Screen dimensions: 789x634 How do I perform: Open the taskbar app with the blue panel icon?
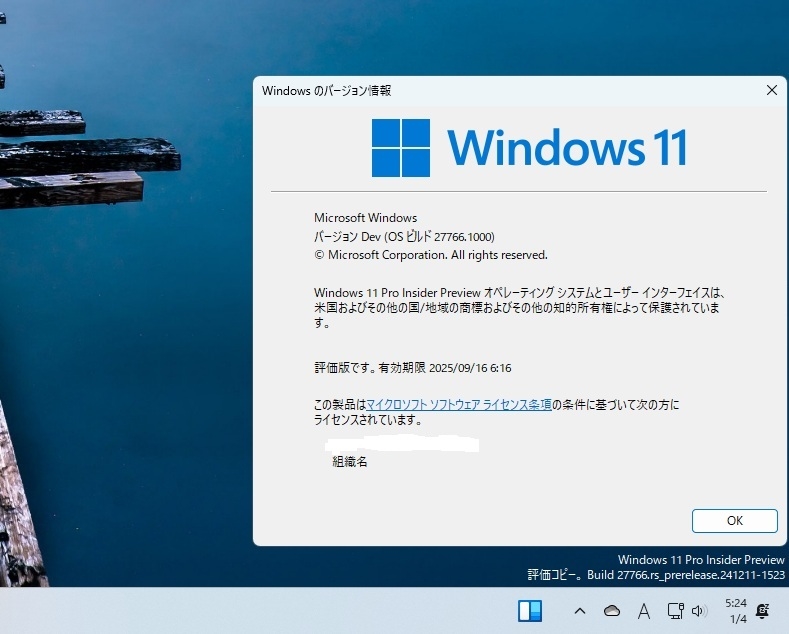(530, 611)
